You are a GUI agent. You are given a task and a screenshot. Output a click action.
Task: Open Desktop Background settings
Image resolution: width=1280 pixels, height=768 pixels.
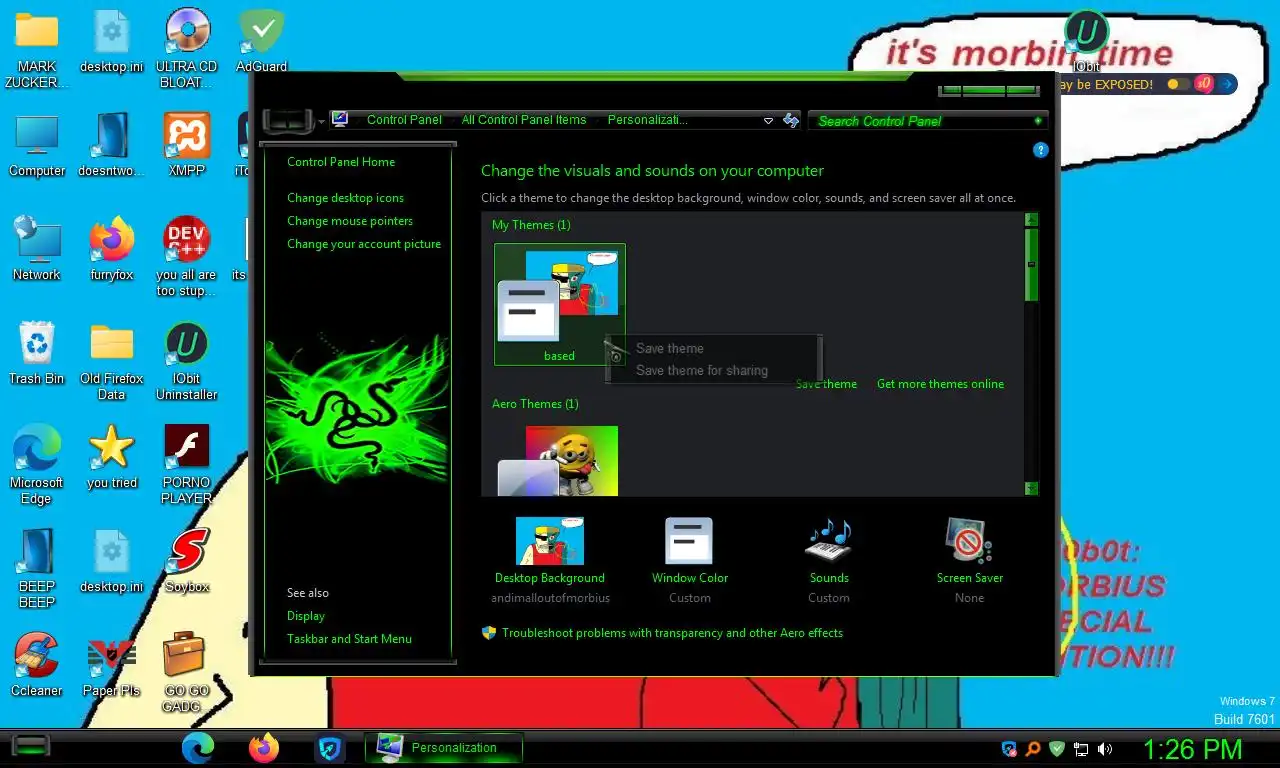550,560
